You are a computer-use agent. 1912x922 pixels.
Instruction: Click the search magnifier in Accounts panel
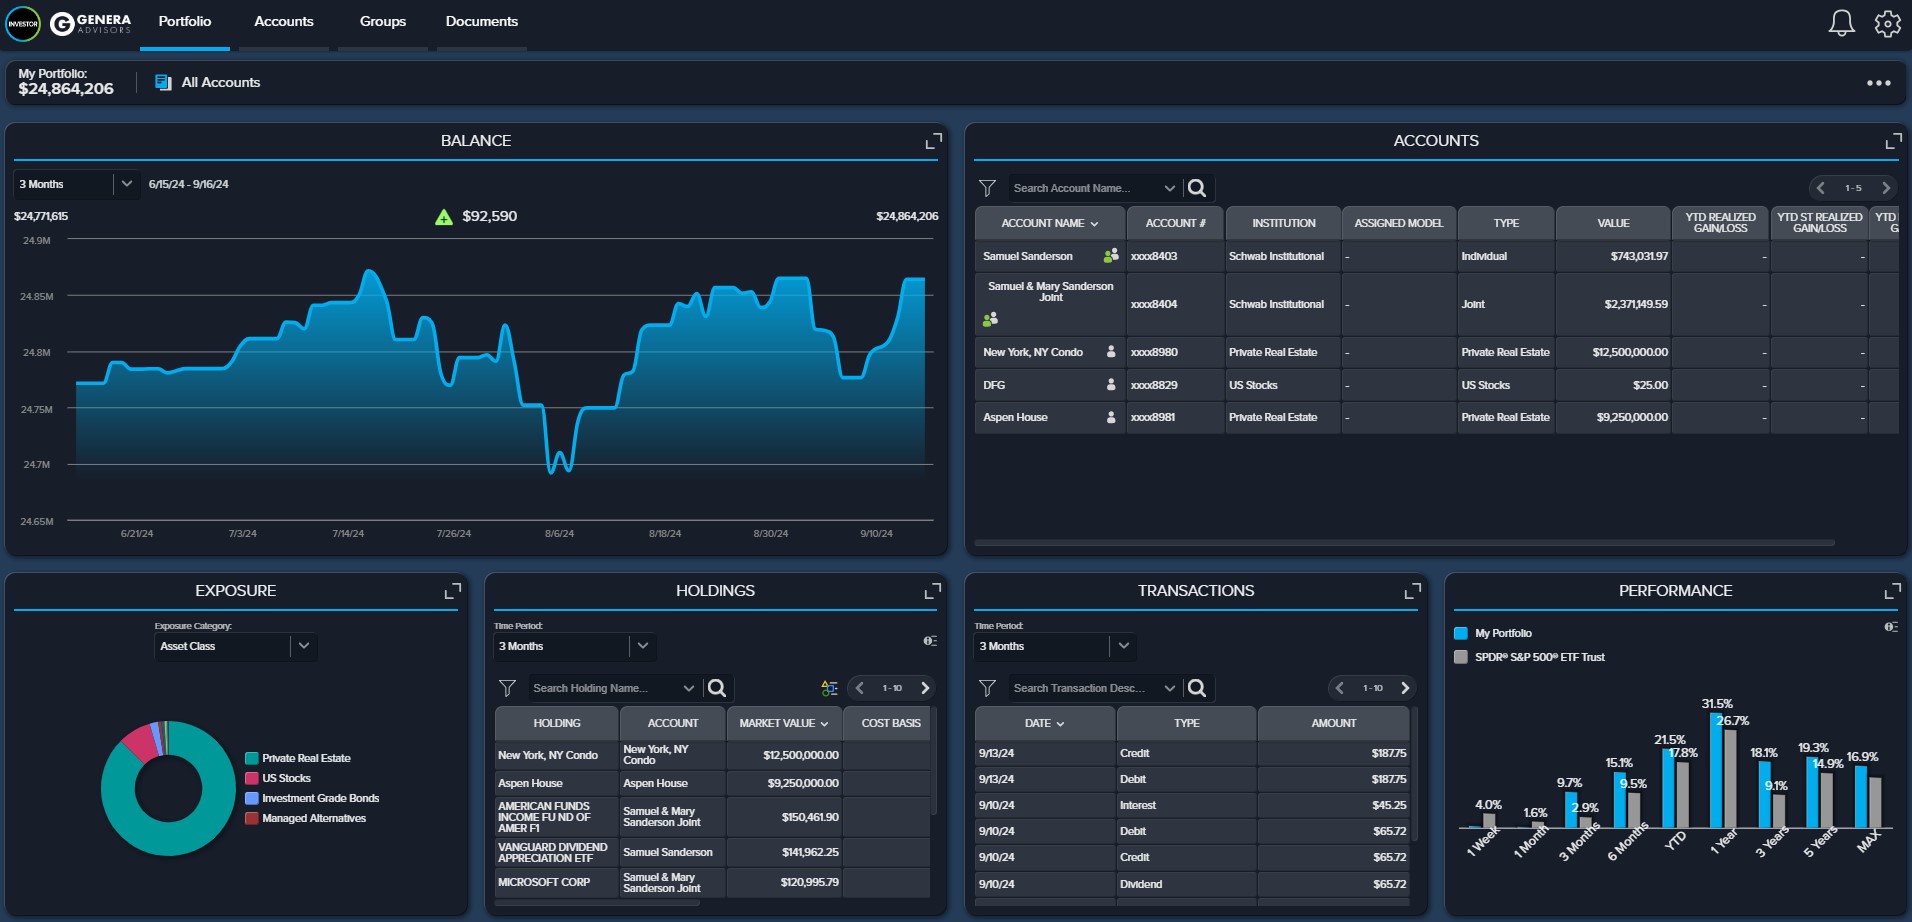point(1197,188)
